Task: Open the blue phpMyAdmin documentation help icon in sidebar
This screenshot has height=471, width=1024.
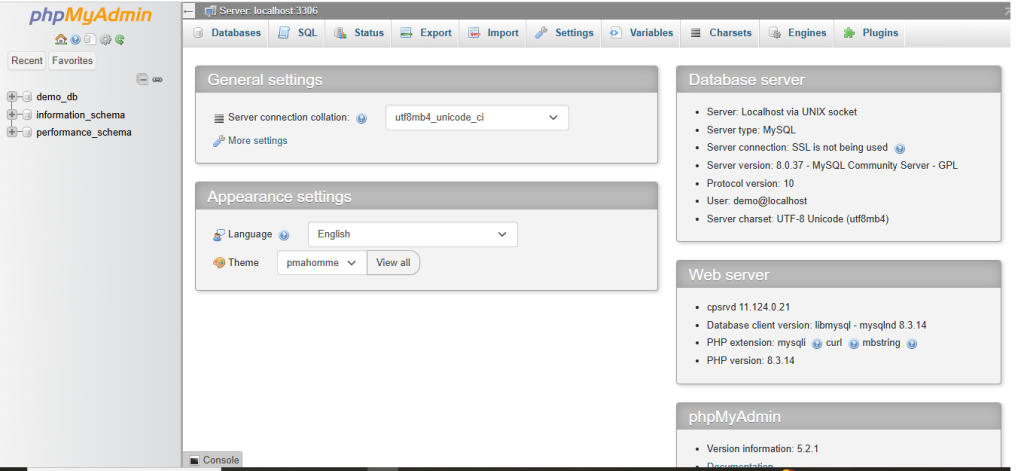Action: [76, 40]
